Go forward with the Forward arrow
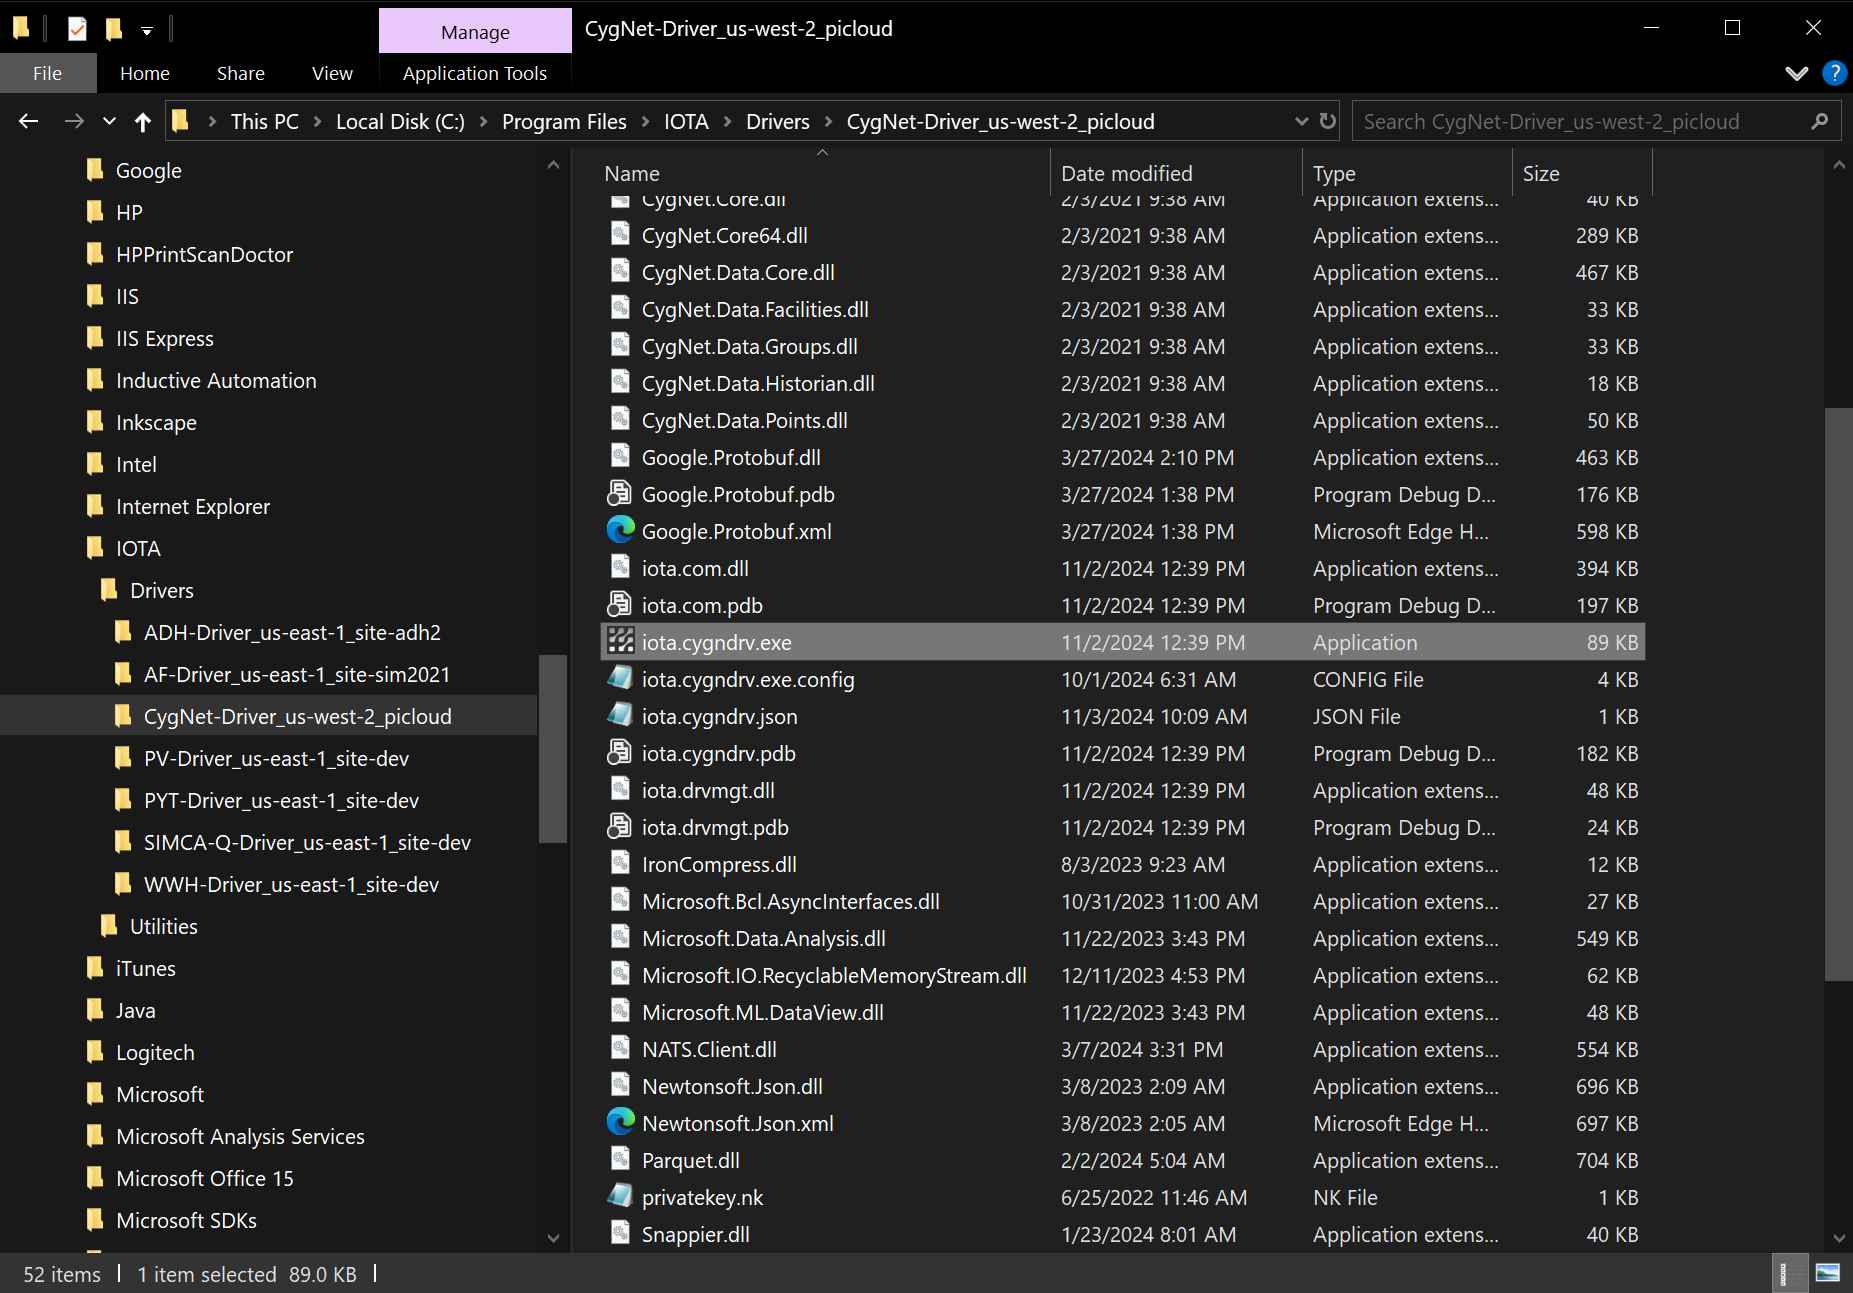The width and height of the screenshot is (1853, 1293). click(x=74, y=121)
